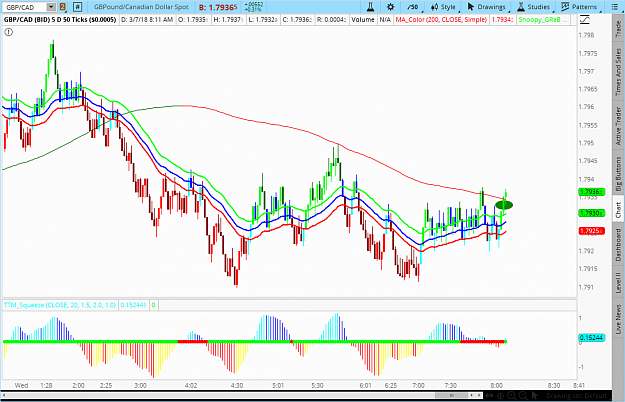
Task: Select the pointer cursor icon in the bottom bar
Action: [x=535, y=395]
